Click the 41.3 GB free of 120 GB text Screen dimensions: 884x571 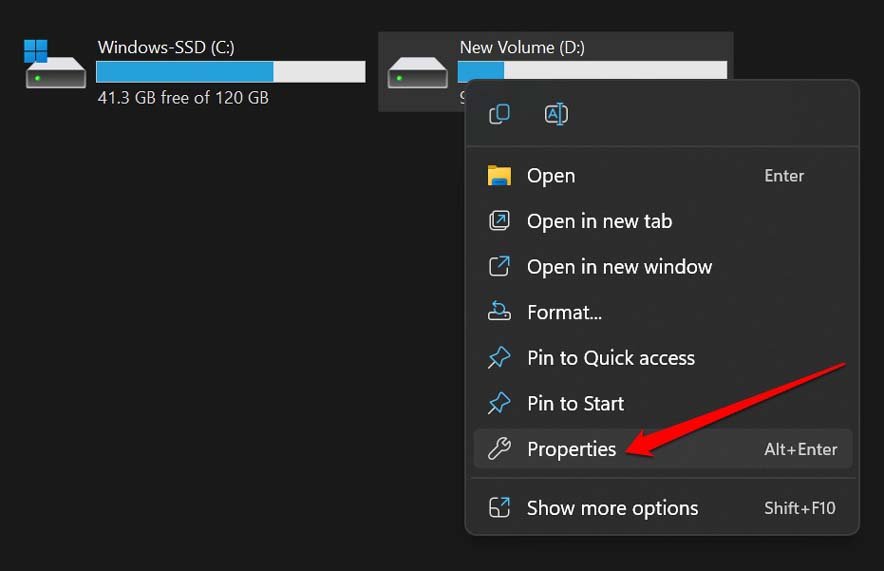pyautogui.click(x=183, y=98)
